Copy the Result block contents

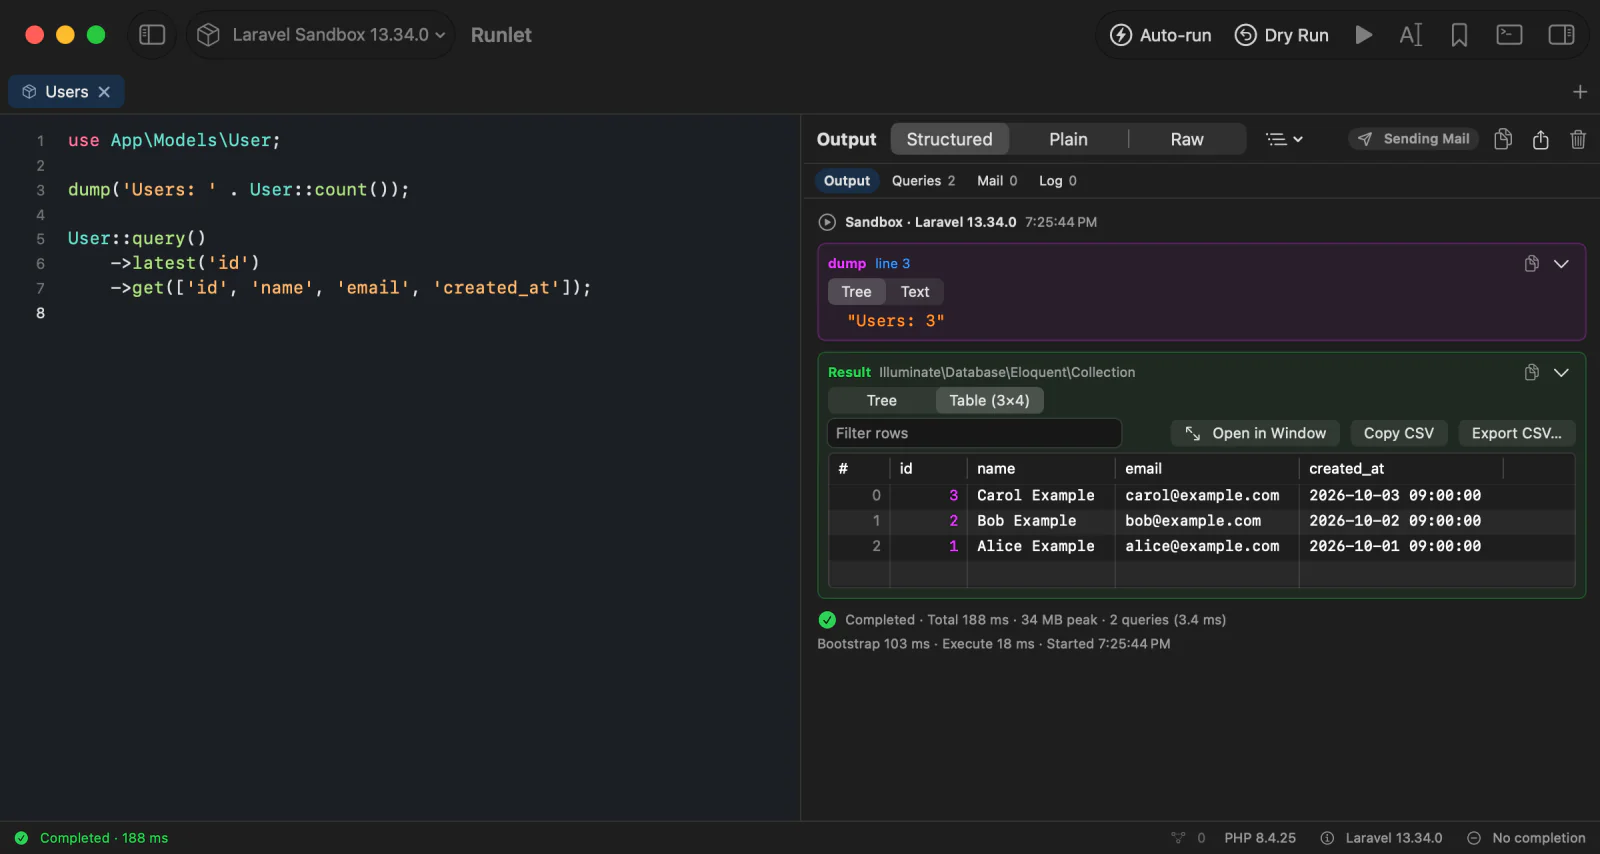tap(1531, 373)
